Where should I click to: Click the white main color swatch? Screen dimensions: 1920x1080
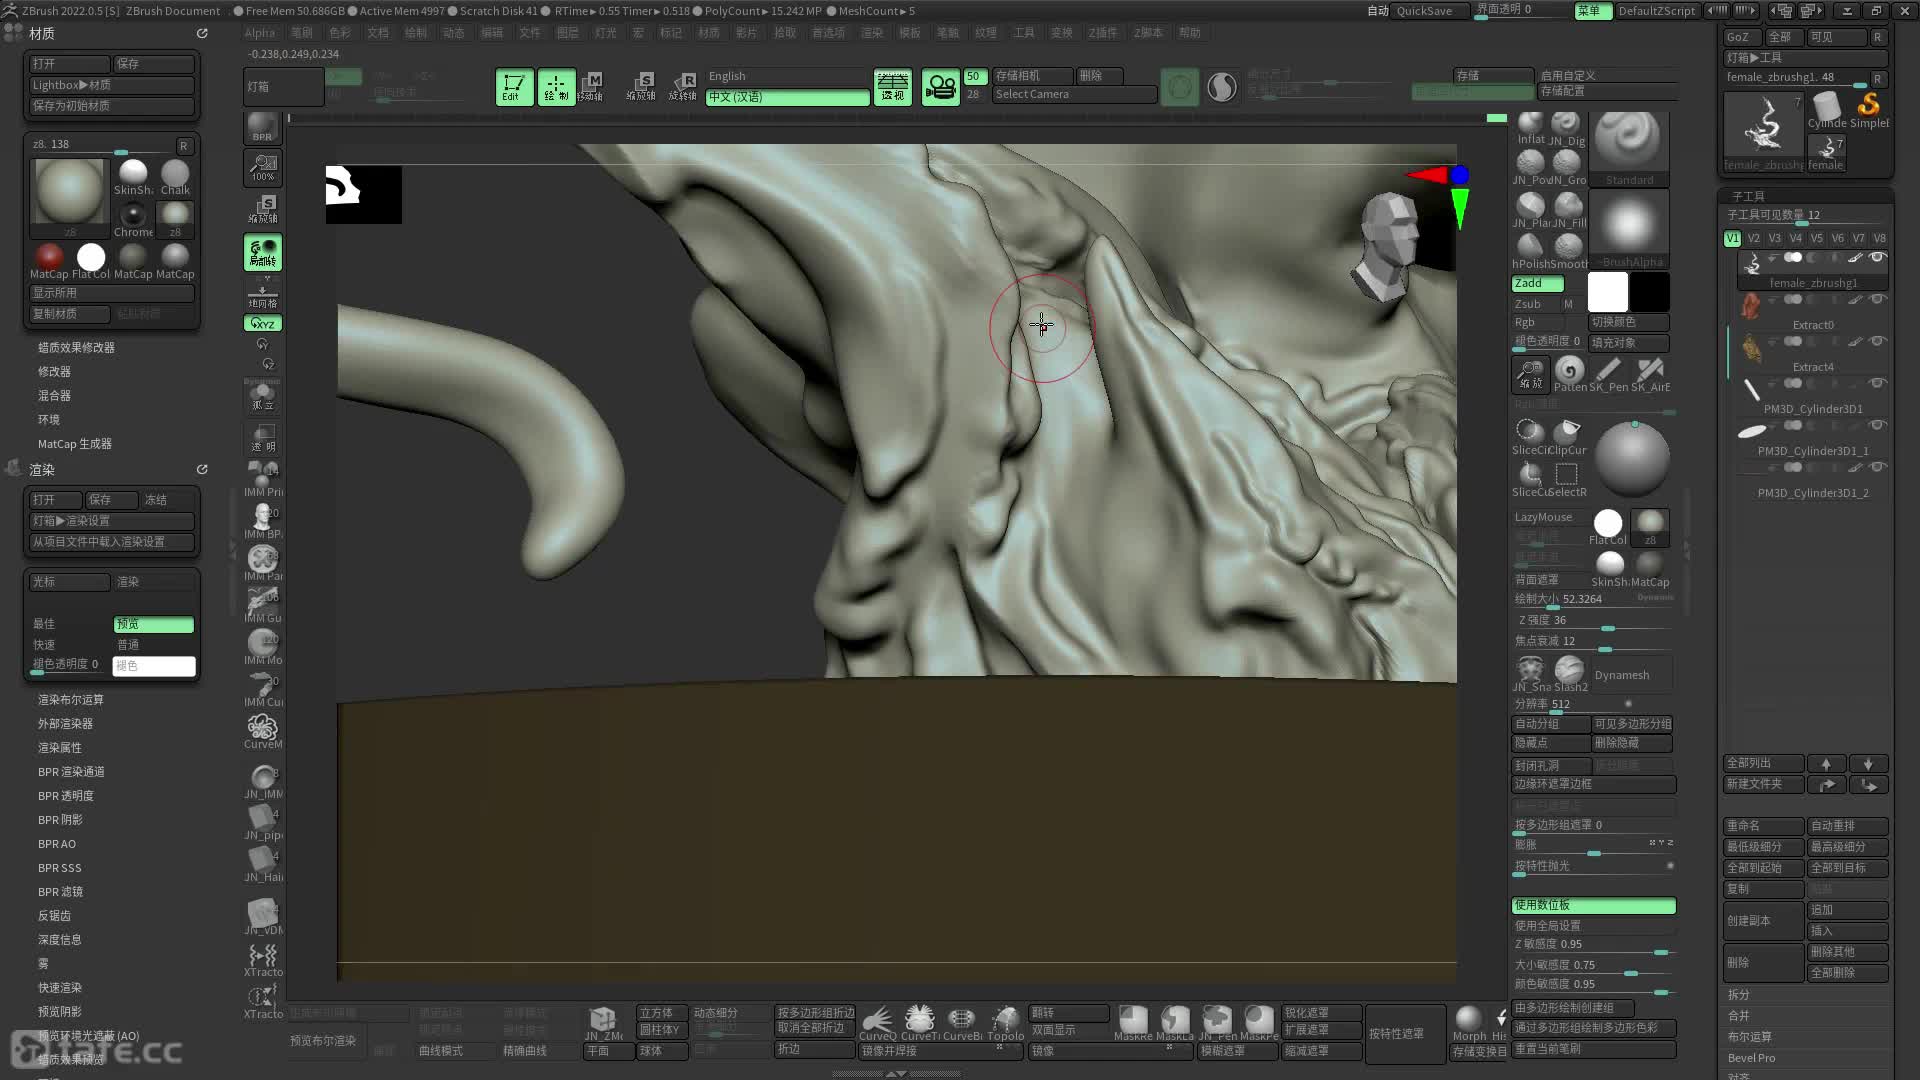pyautogui.click(x=1608, y=292)
